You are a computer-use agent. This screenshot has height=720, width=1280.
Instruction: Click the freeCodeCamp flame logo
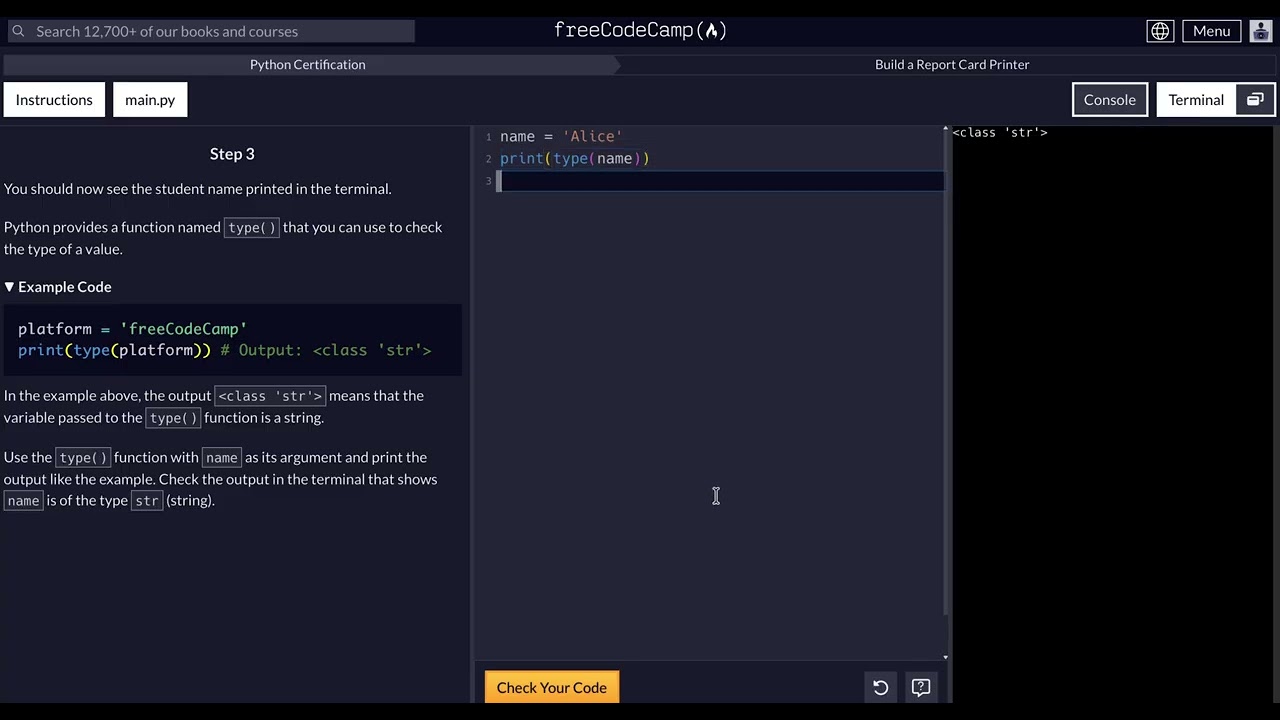pyautogui.click(x=640, y=30)
